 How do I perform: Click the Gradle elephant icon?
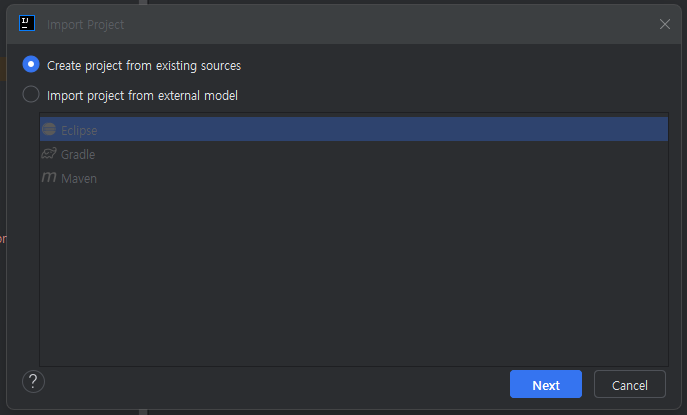click(49, 153)
